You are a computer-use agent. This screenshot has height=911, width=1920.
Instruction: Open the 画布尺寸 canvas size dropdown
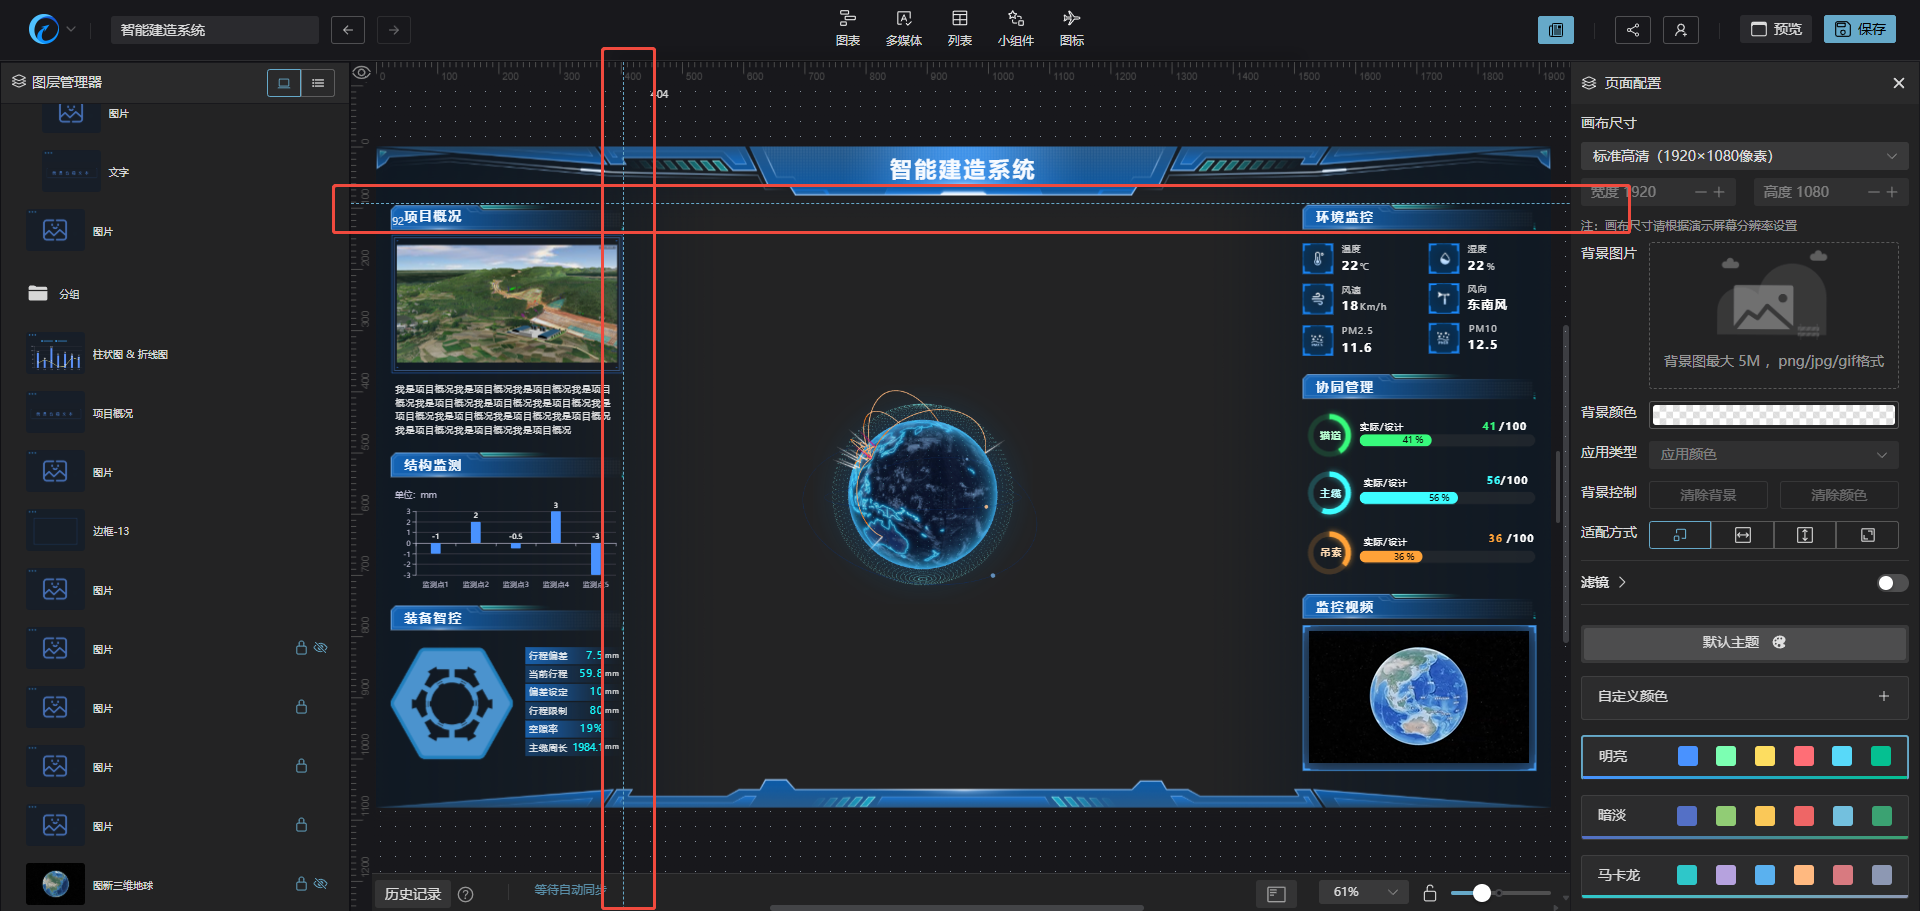(x=1744, y=156)
